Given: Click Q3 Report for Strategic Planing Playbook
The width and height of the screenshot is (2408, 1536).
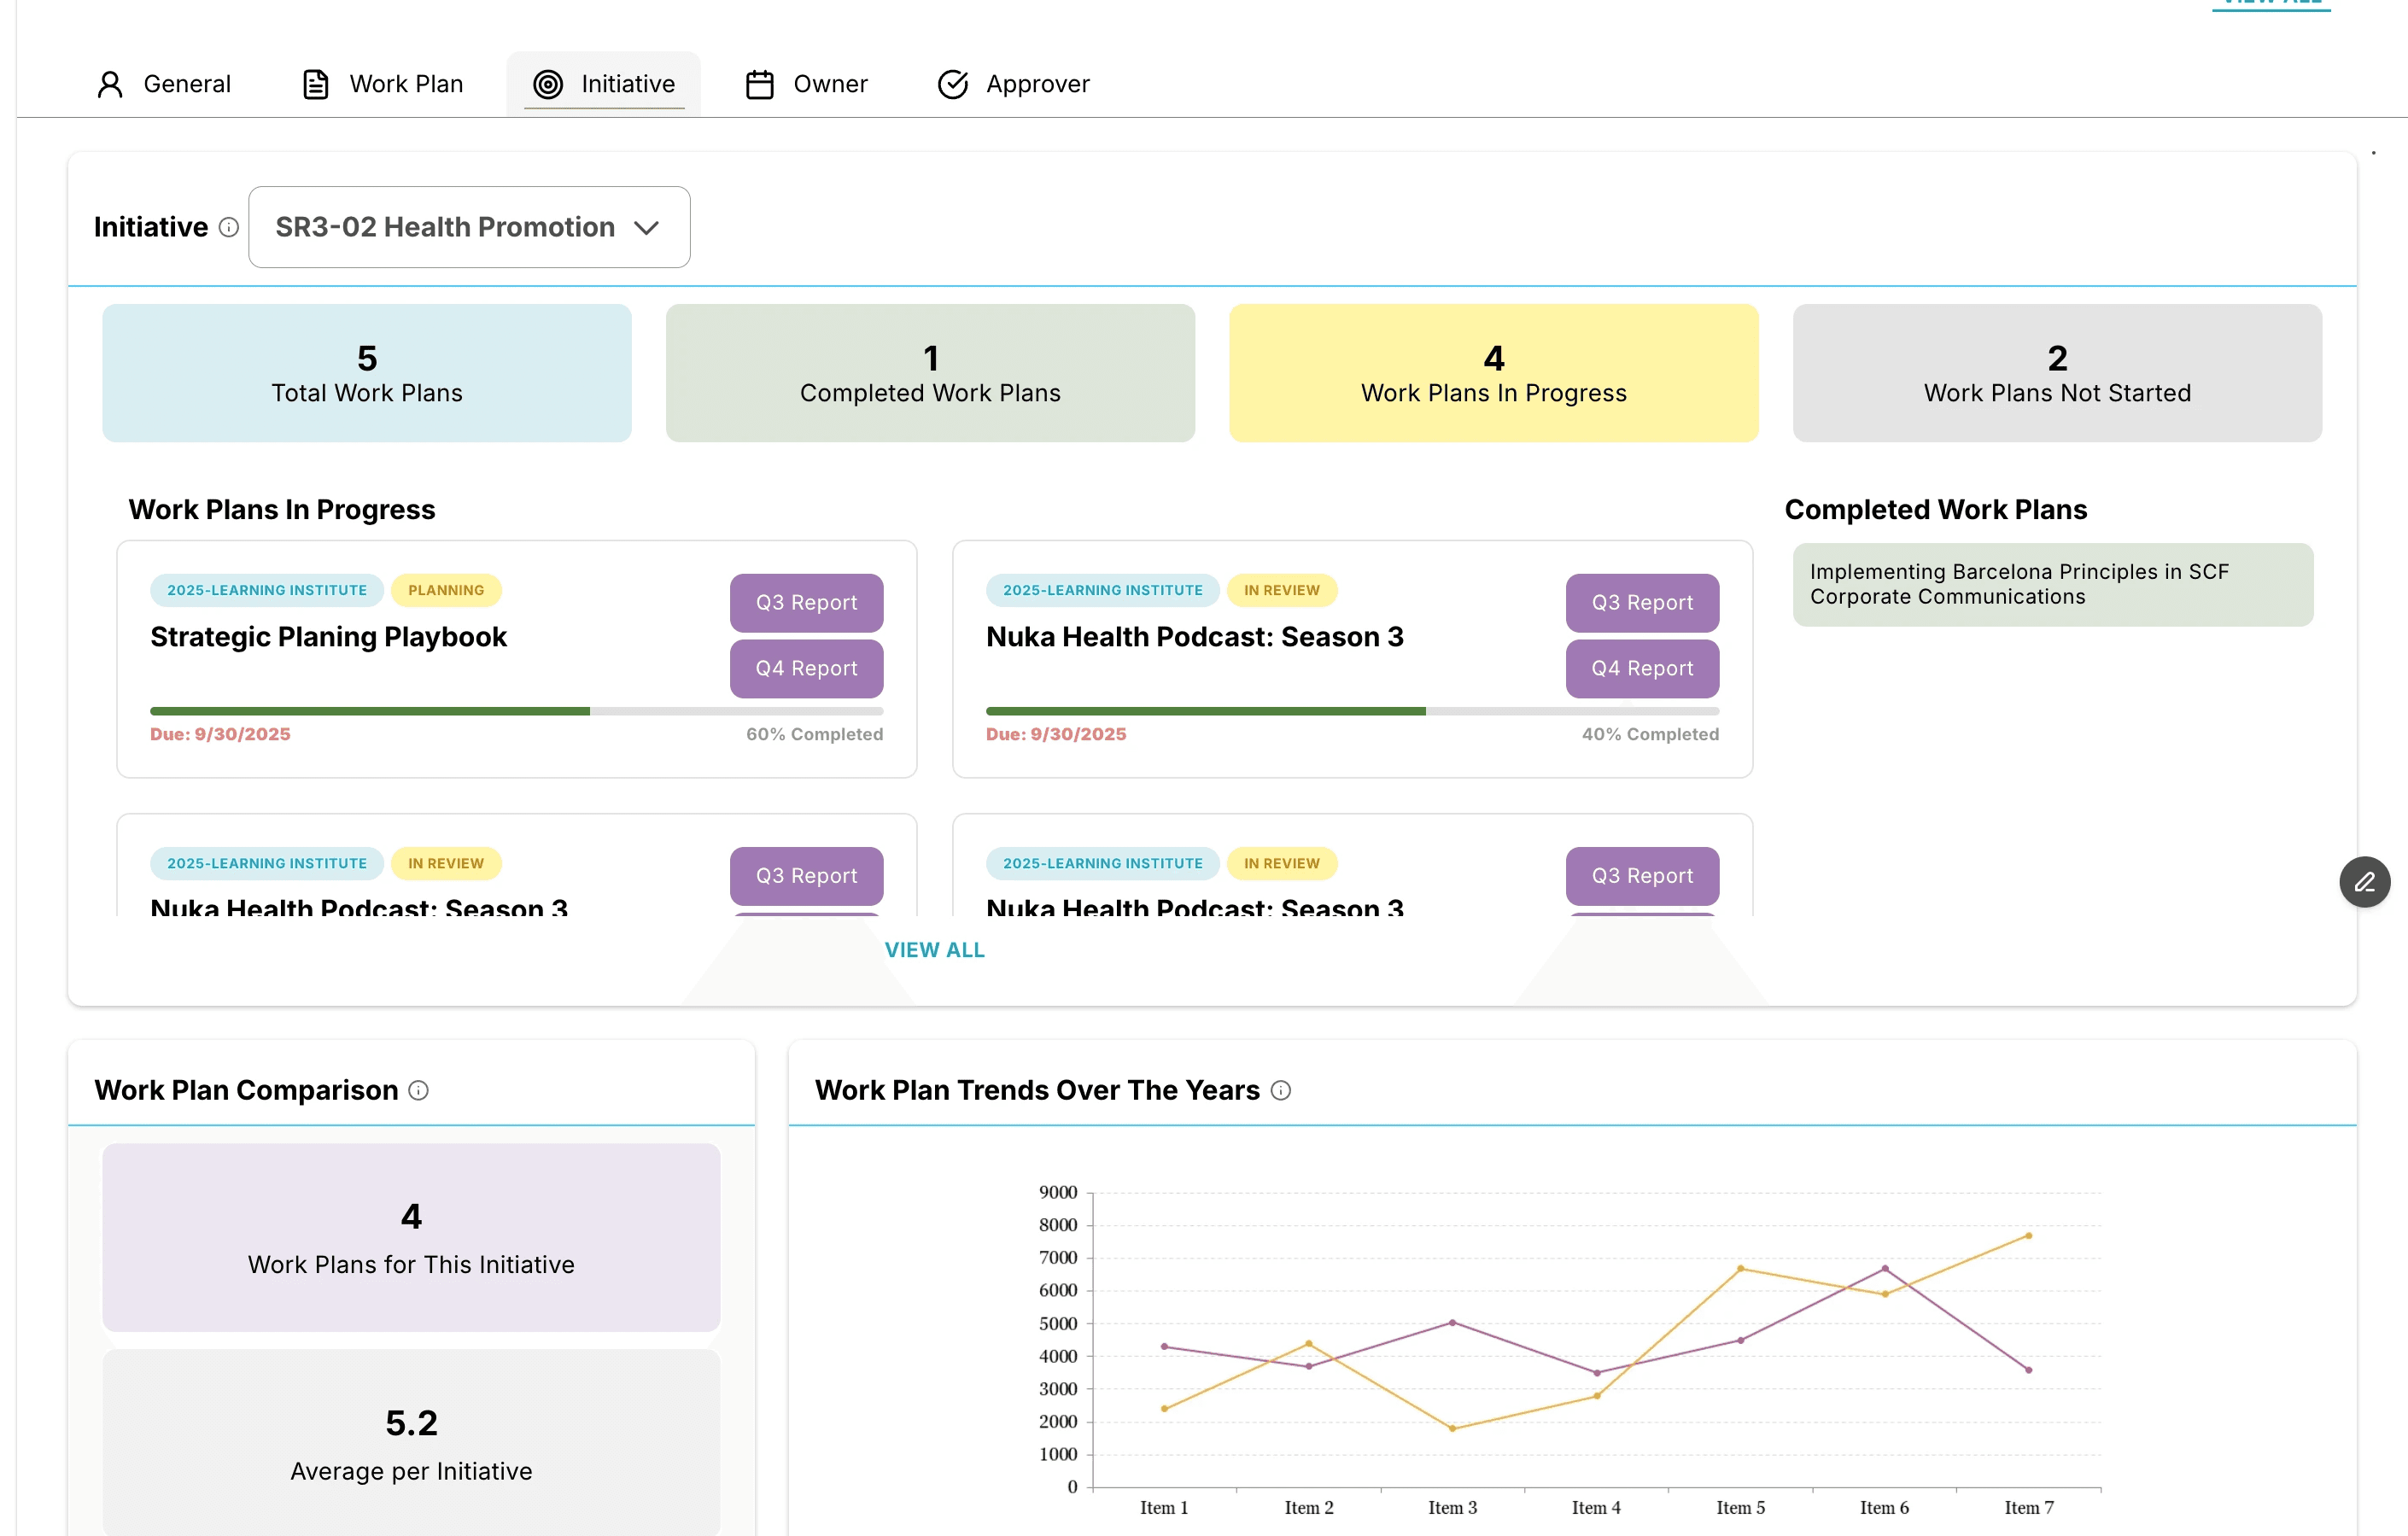Looking at the screenshot, I should (806, 602).
